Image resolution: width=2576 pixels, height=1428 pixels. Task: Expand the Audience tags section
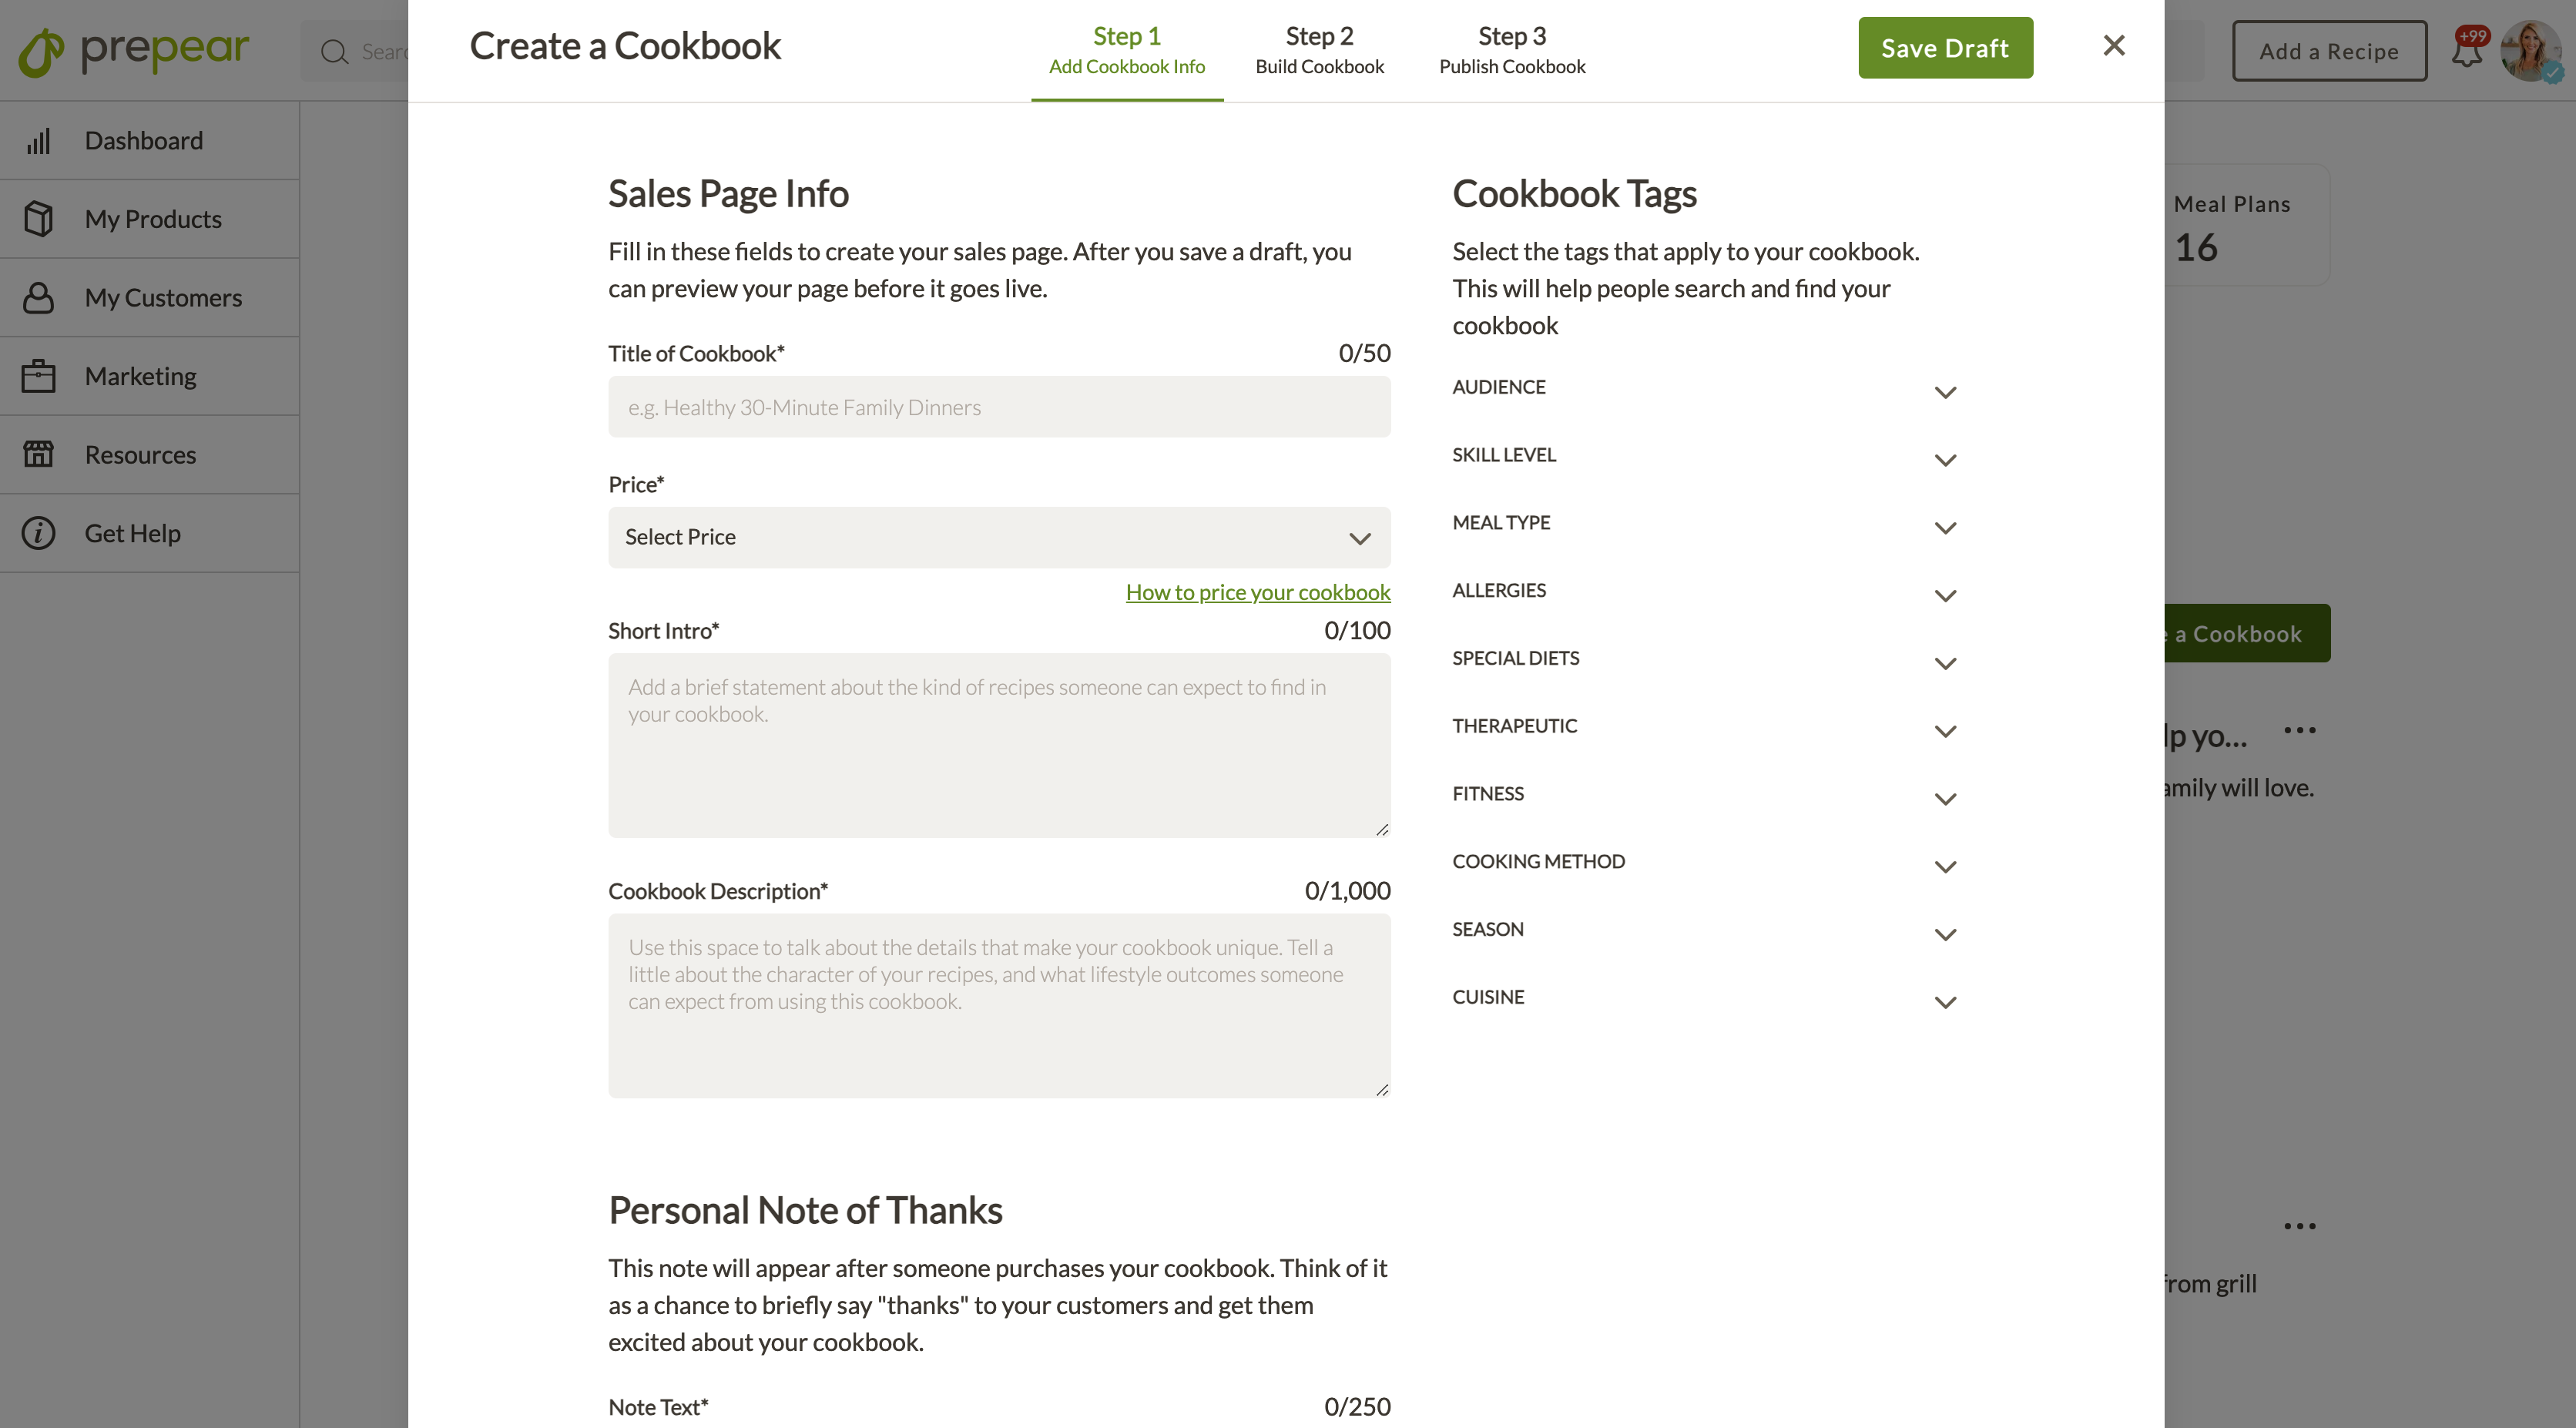click(x=1704, y=388)
